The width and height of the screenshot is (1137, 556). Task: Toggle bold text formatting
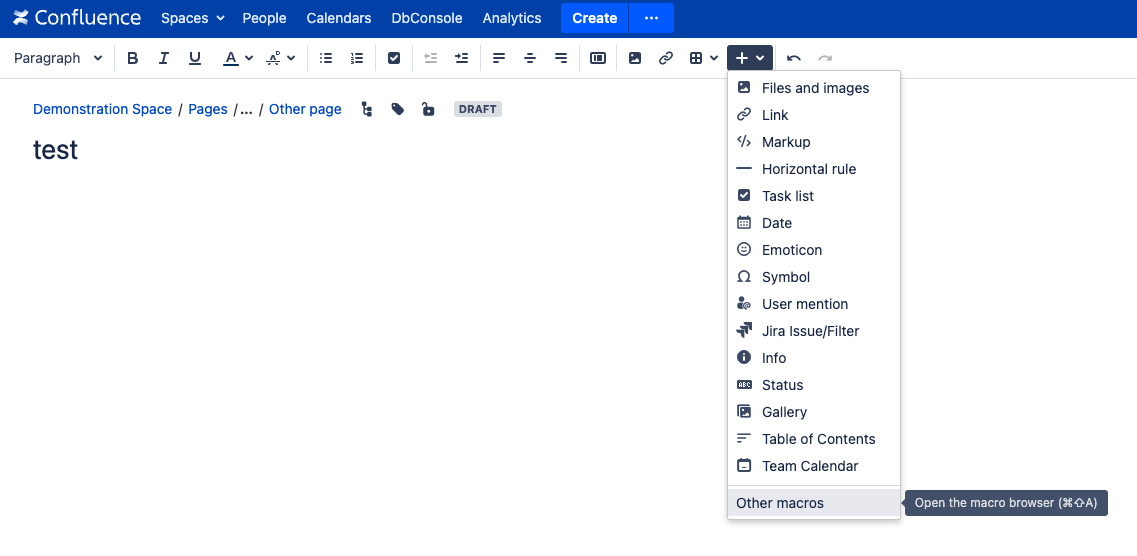coord(133,58)
